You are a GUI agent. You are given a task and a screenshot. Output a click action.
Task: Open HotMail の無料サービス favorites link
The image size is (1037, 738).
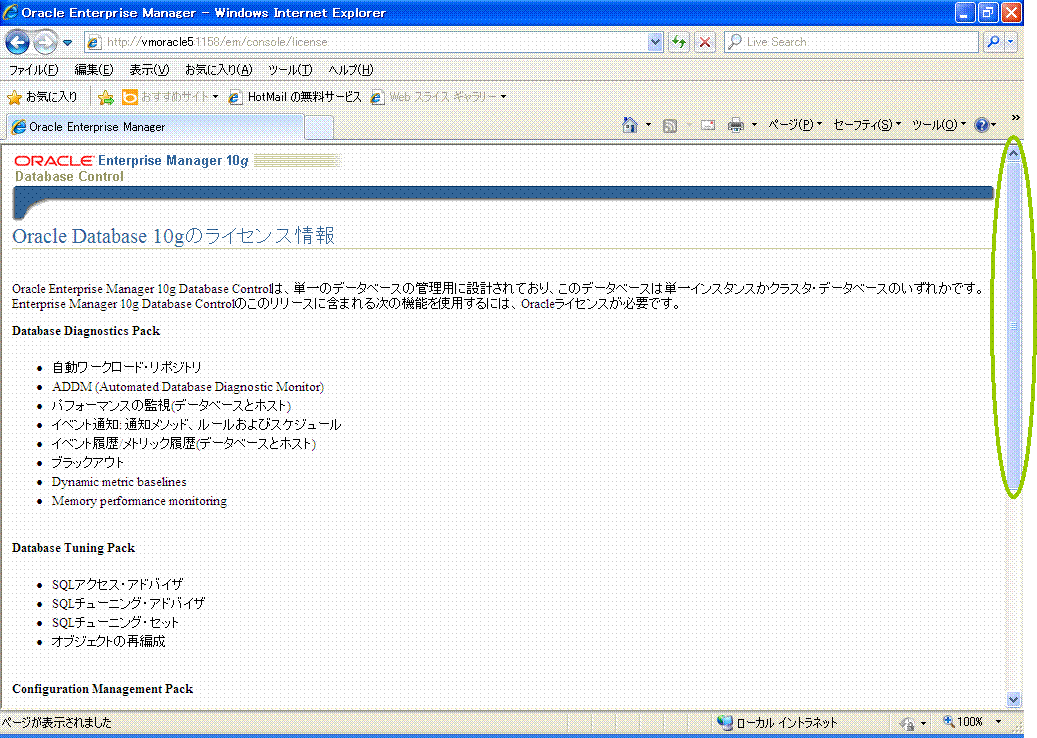click(x=295, y=97)
